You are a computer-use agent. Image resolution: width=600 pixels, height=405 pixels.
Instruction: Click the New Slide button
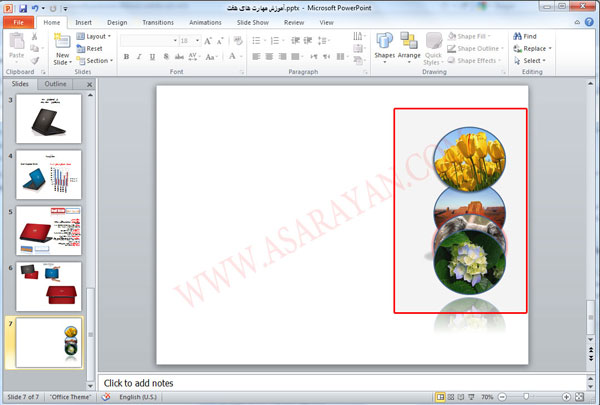click(x=62, y=50)
